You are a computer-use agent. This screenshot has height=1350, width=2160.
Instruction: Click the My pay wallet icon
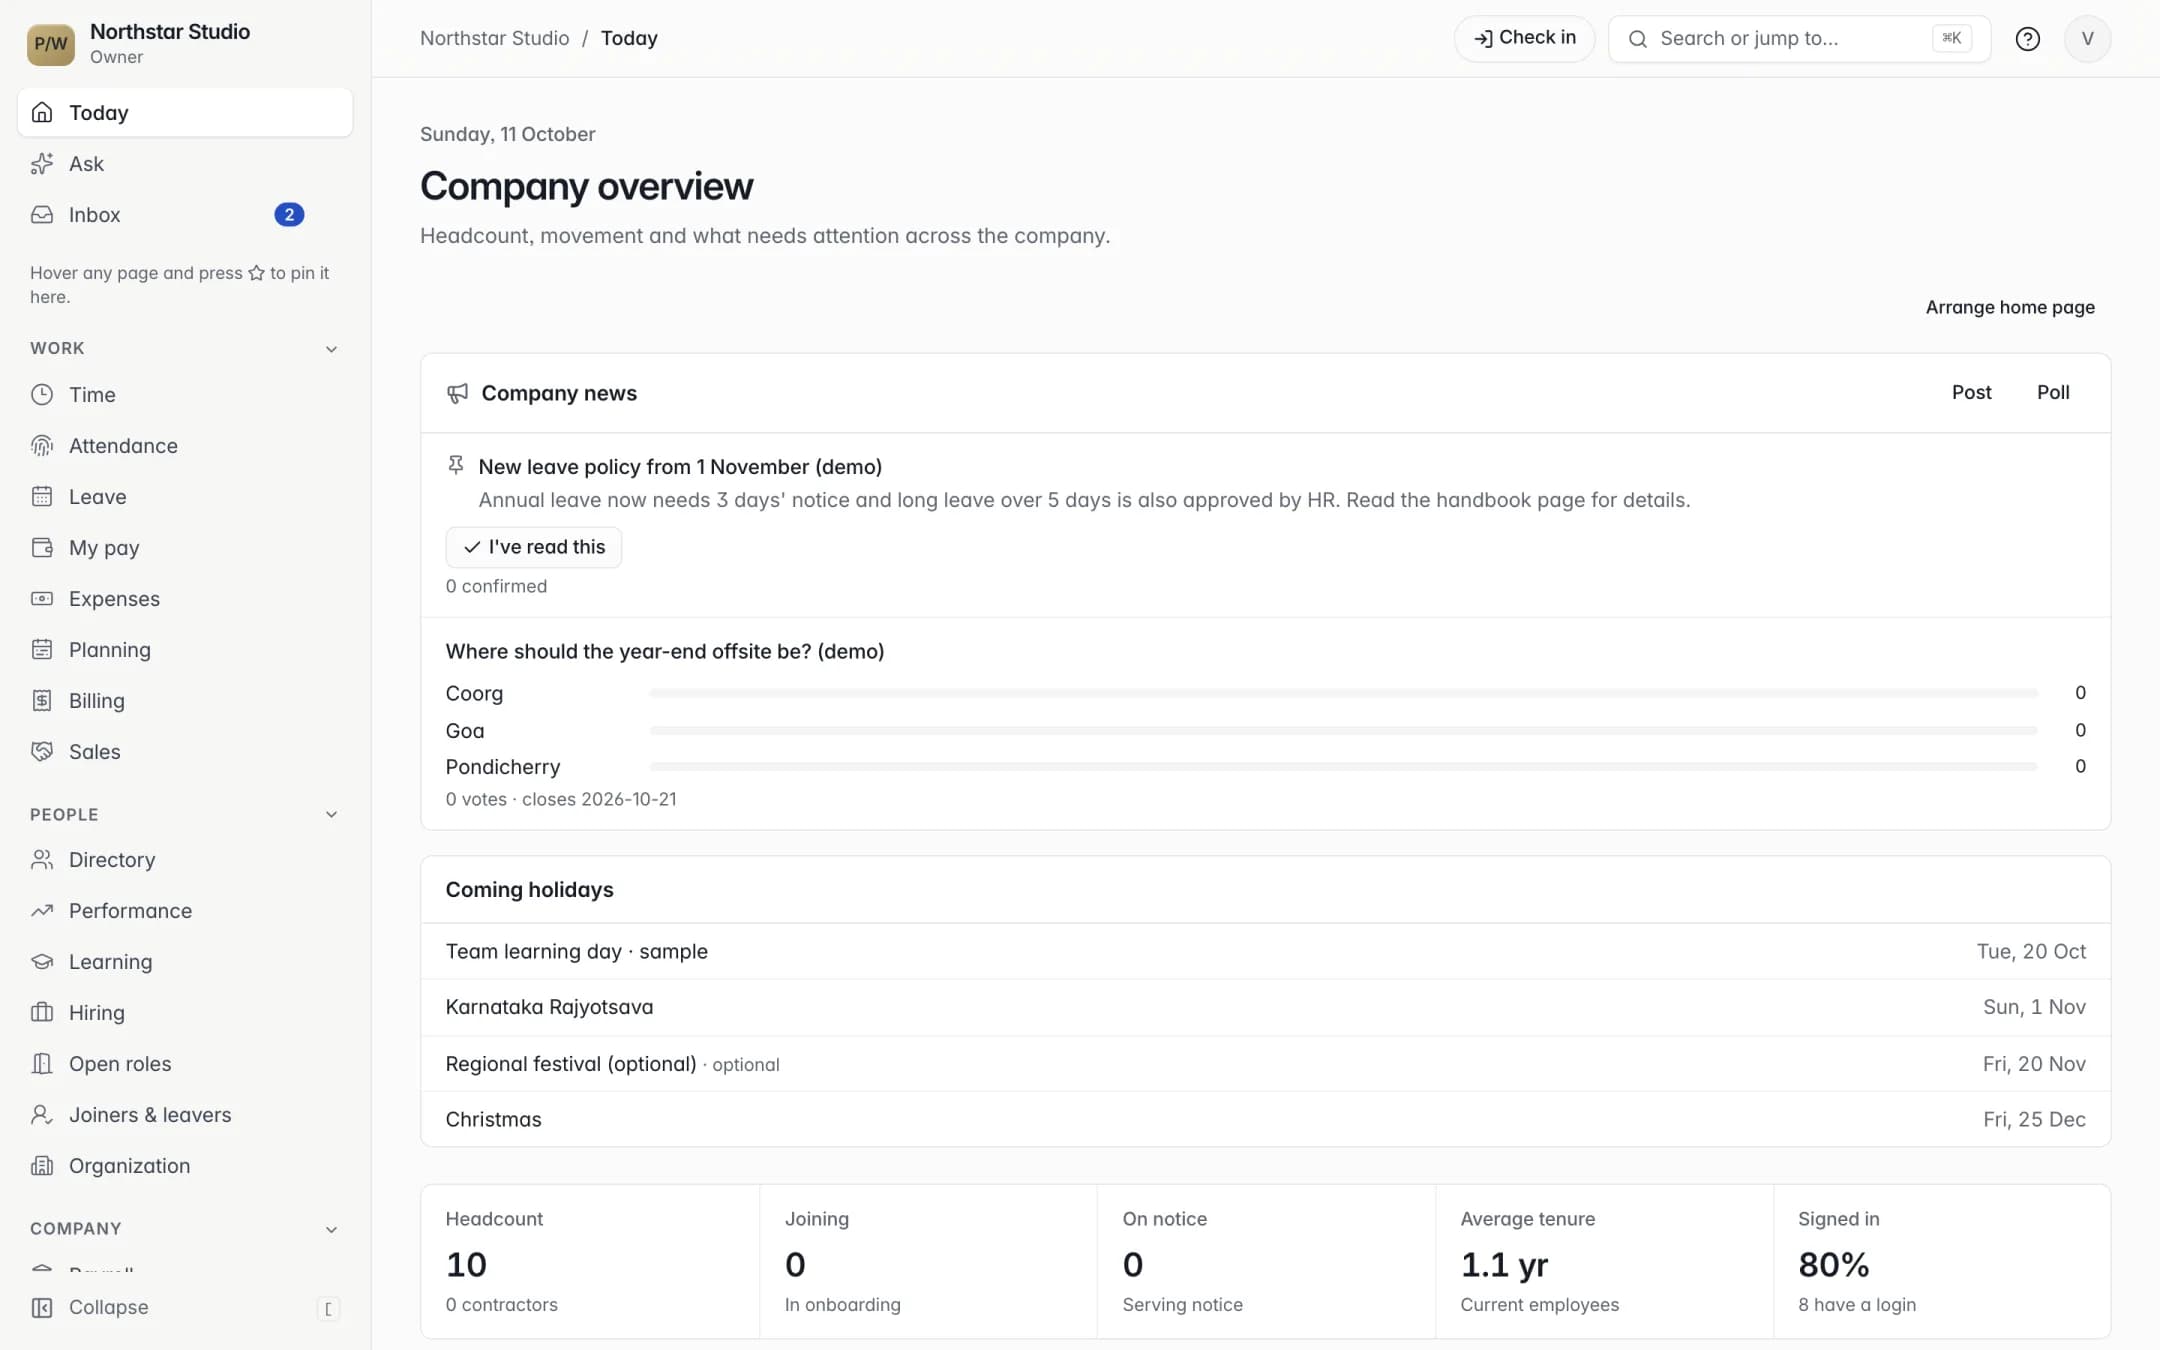(42, 548)
